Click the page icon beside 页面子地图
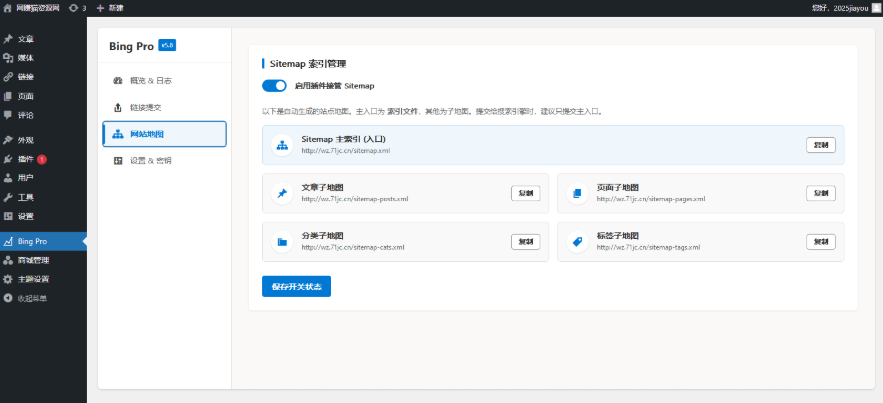The width and height of the screenshot is (883, 403). [576, 193]
